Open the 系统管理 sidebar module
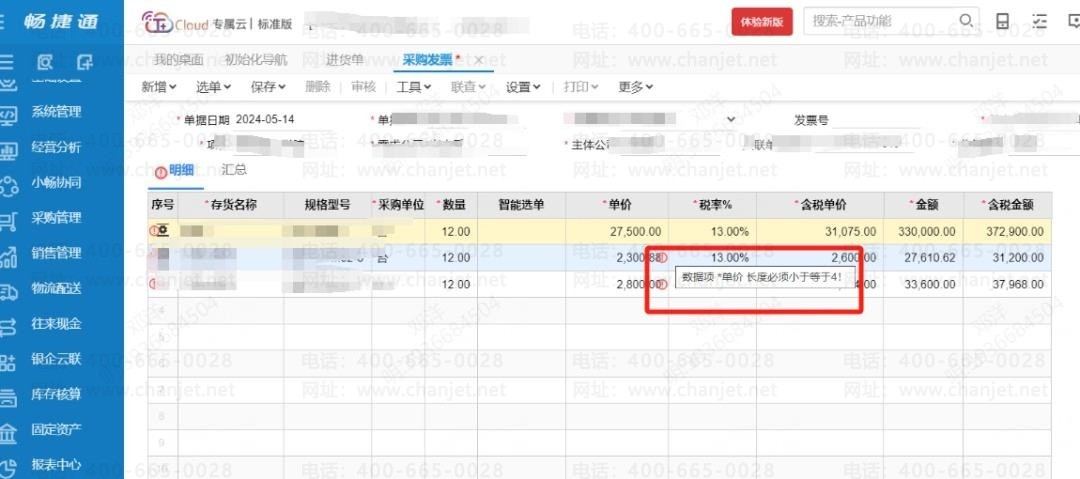The image size is (1080, 479). [55, 112]
